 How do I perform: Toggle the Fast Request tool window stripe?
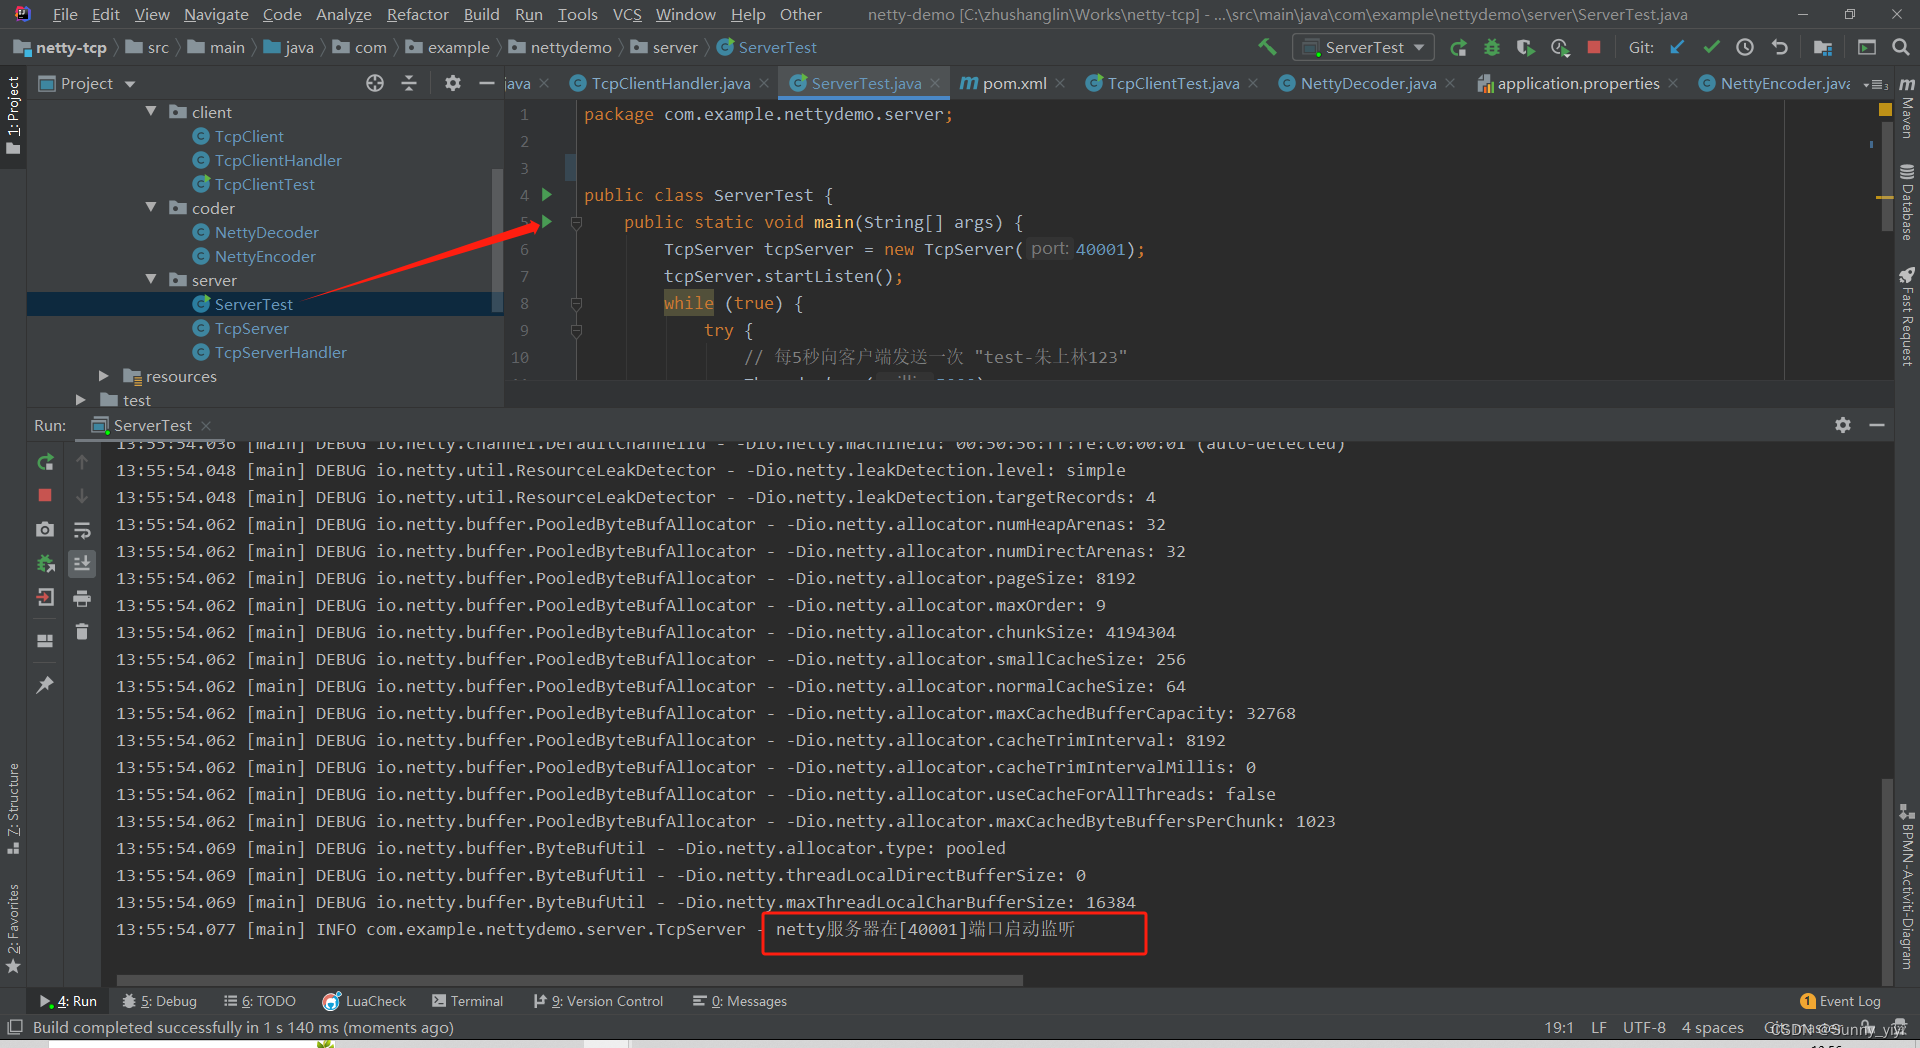click(1907, 316)
